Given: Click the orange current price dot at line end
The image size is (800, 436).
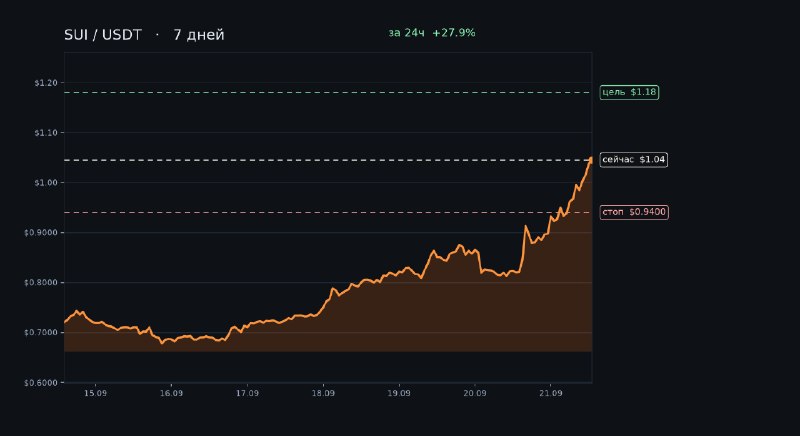Looking at the screenshot, I should click(591, 160).
